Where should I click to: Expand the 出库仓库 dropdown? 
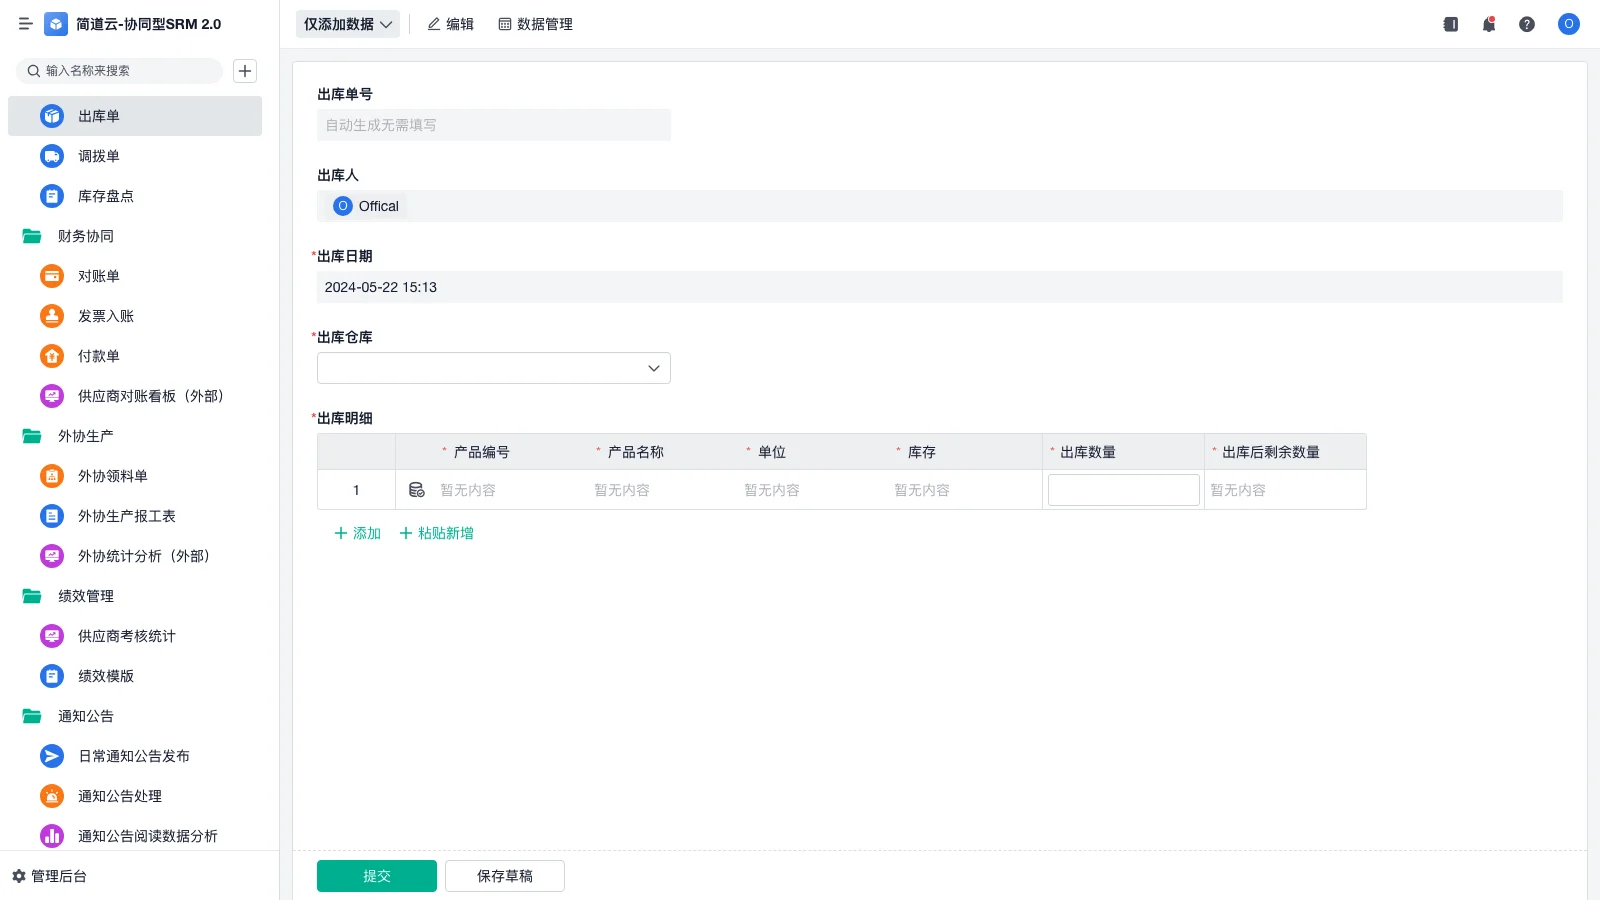pyautogui.click(x=494, y=368)
